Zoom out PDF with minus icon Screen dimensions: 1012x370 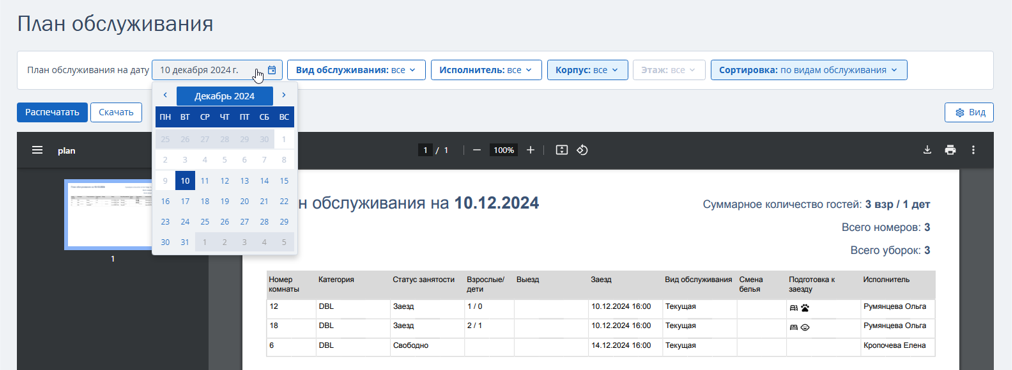click(477, 150)
